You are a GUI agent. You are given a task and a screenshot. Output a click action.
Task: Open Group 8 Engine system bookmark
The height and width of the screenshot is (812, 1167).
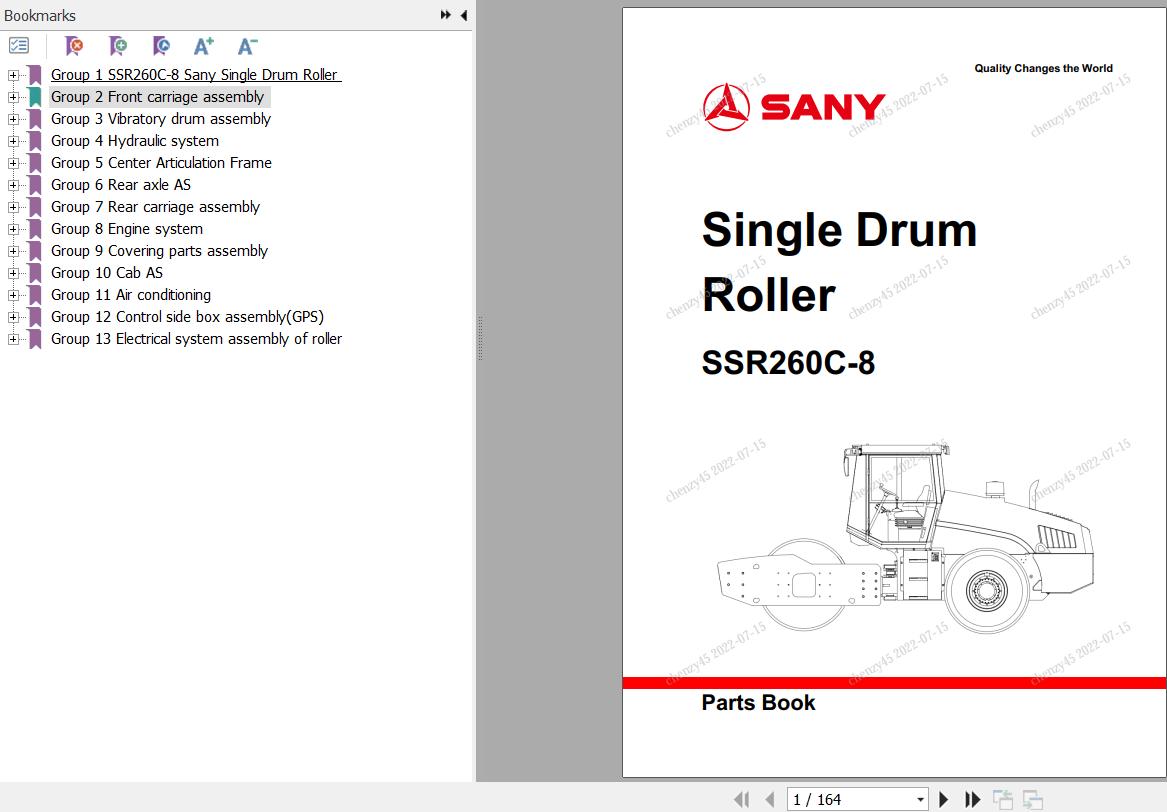tap(127, 228)
